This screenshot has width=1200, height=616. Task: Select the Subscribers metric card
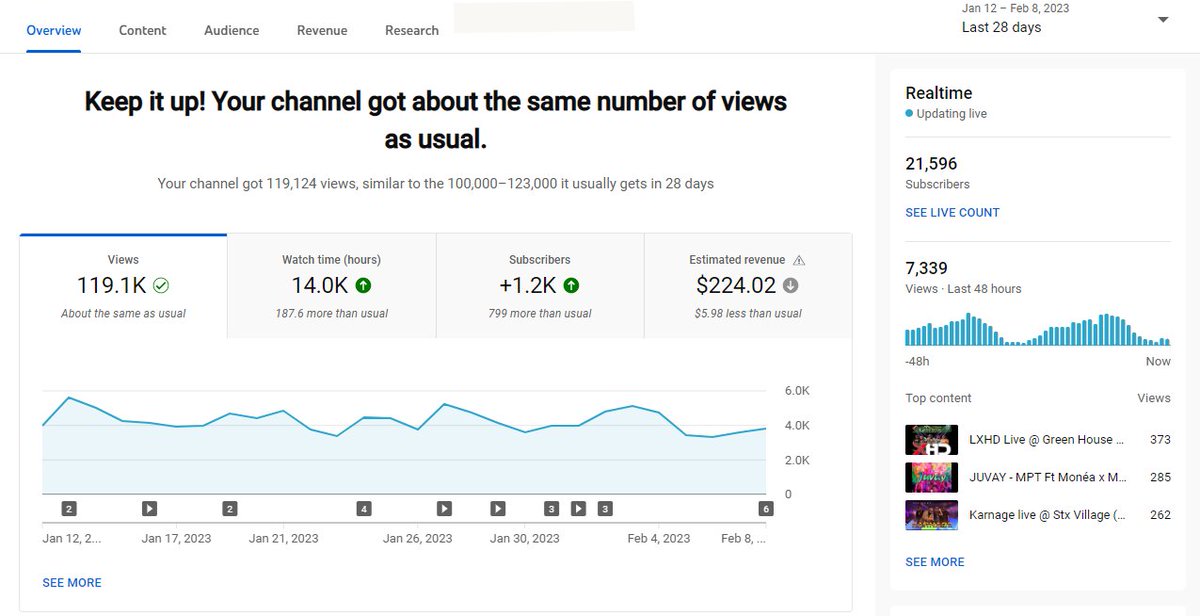(x=540, y=285)
